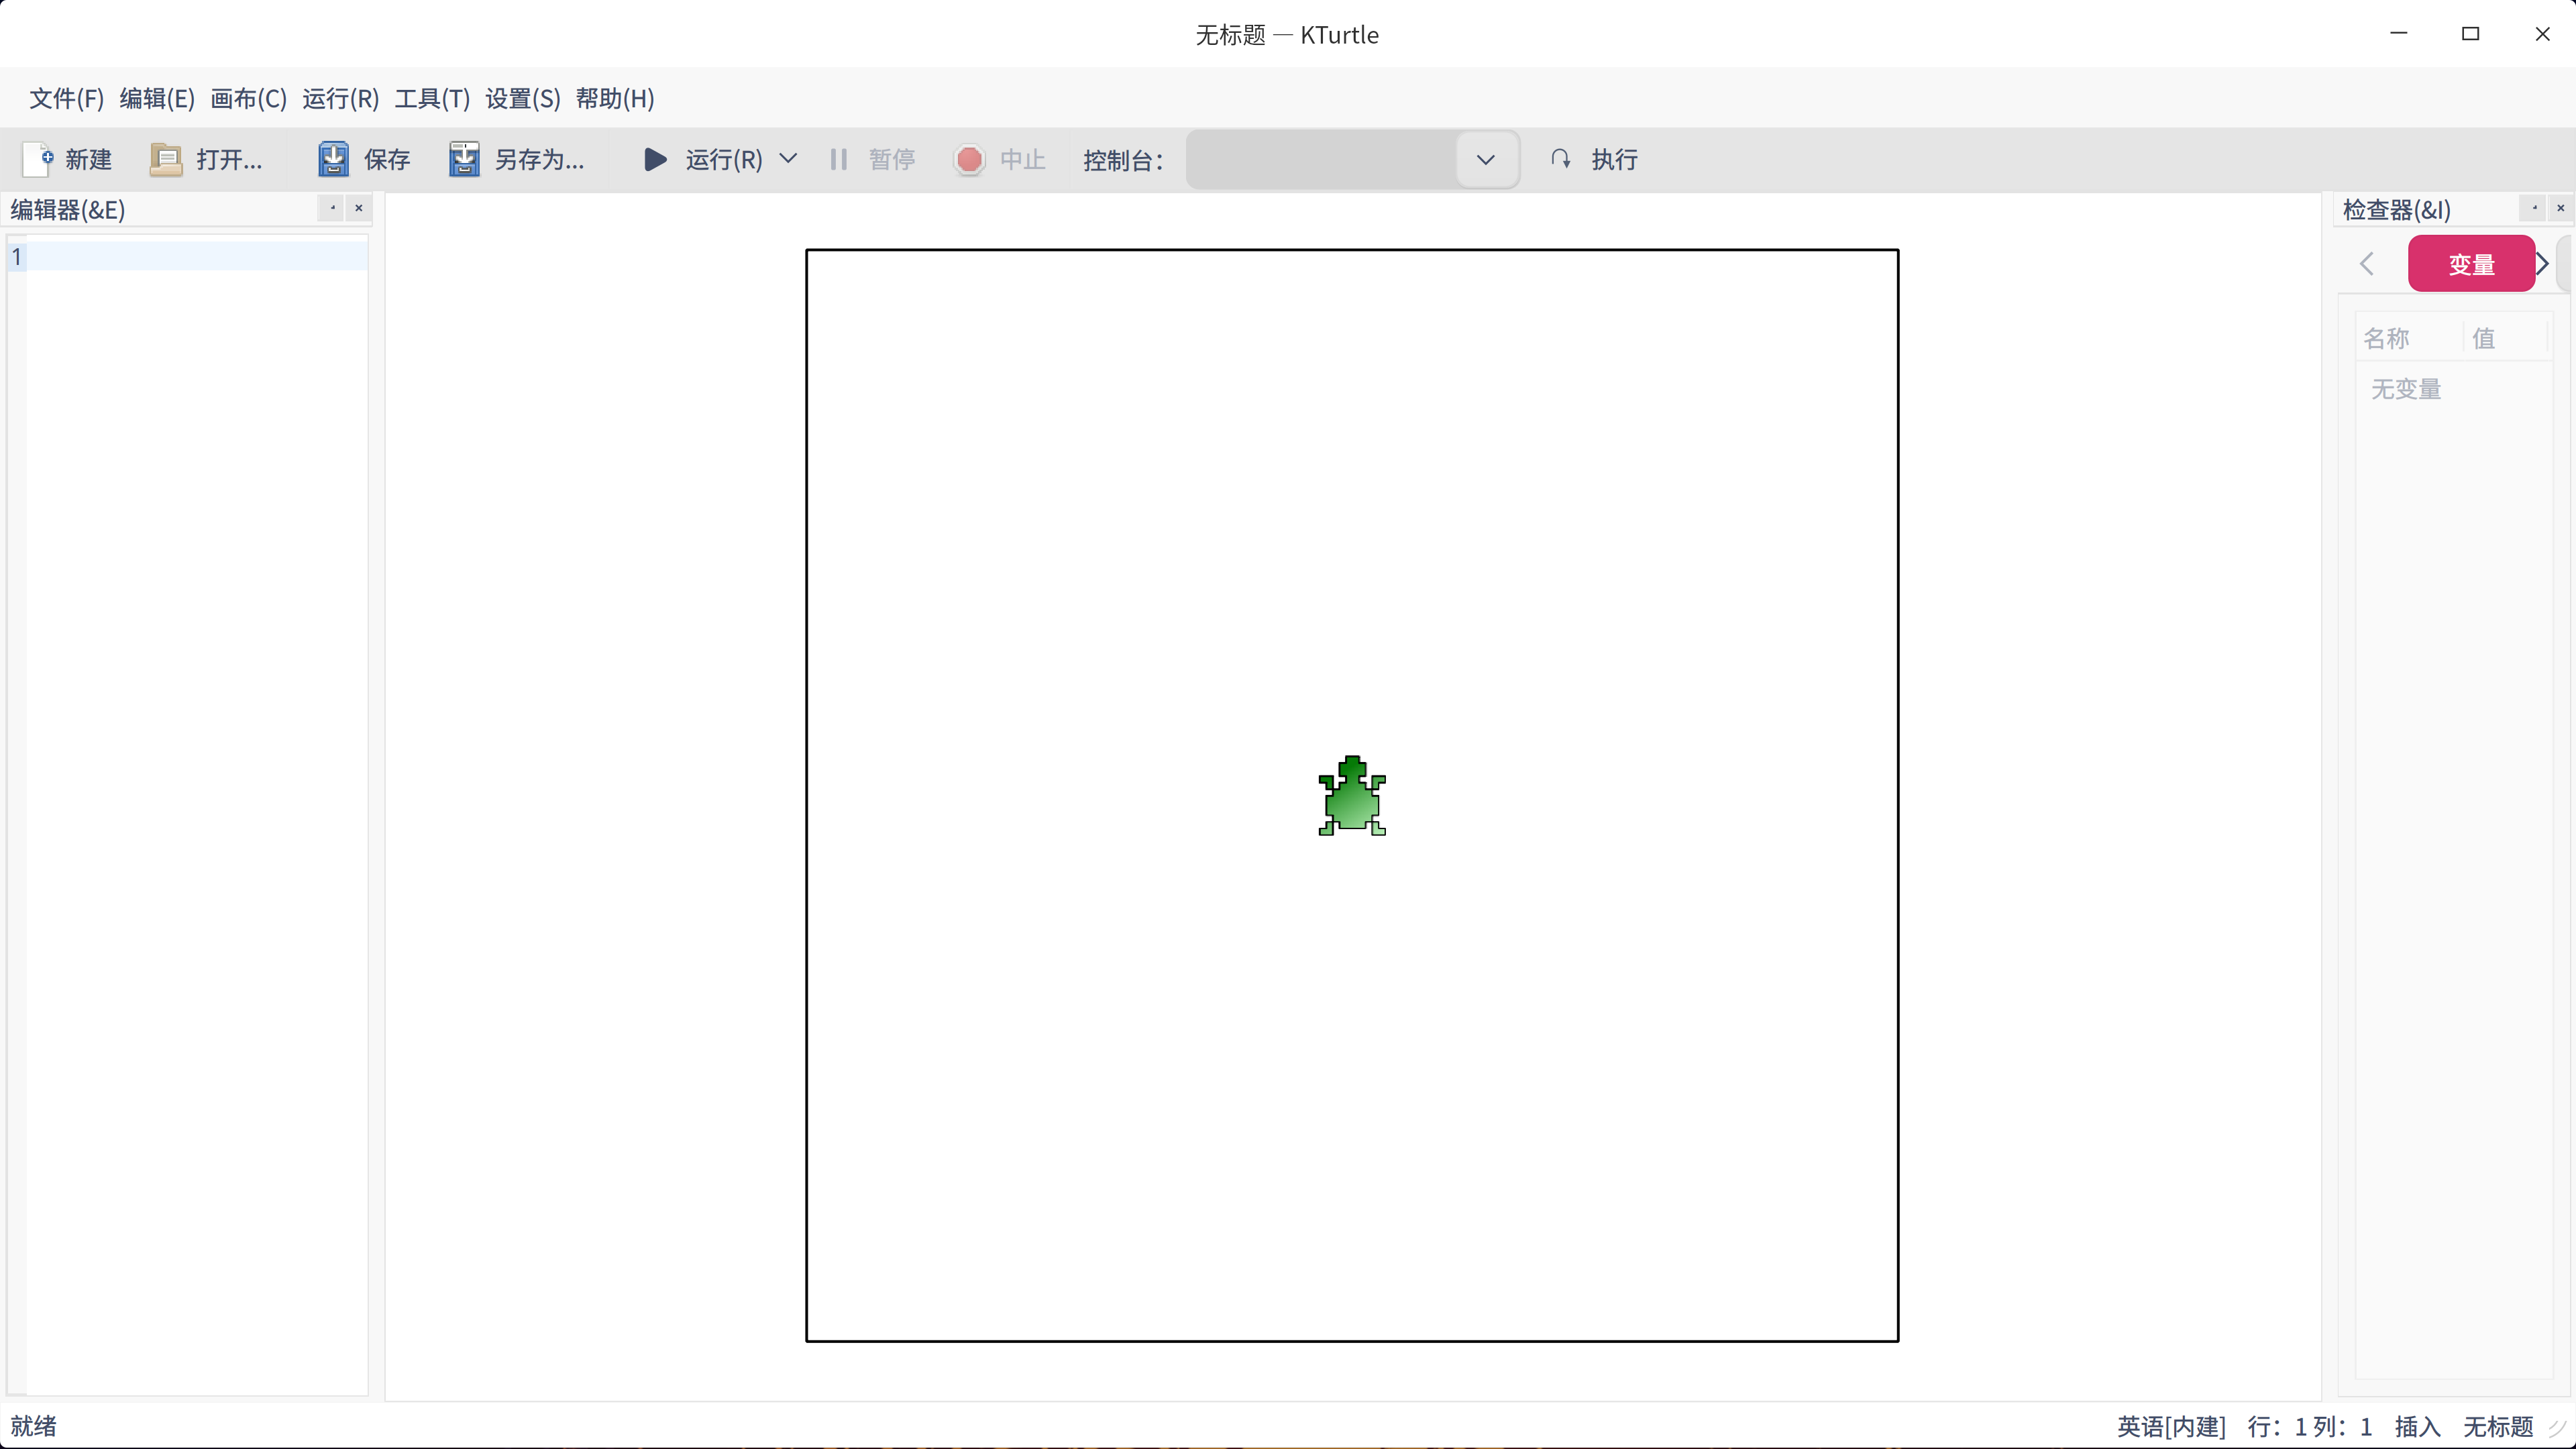
Task: Click the inspector tab scroll-left arrow
Action: [x=2366, y=264]
